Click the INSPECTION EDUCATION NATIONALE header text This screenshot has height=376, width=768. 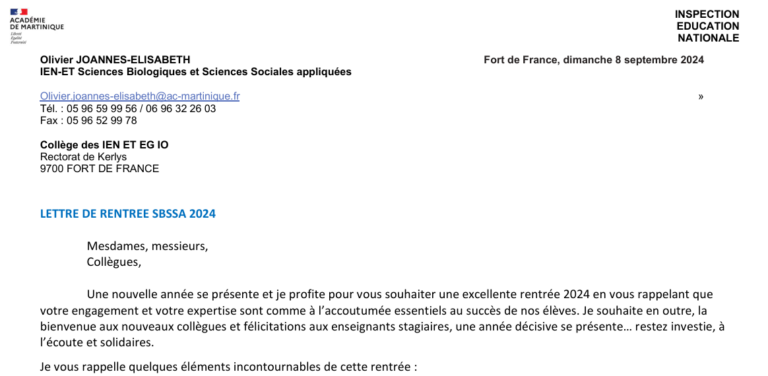(x=707, y=26)
